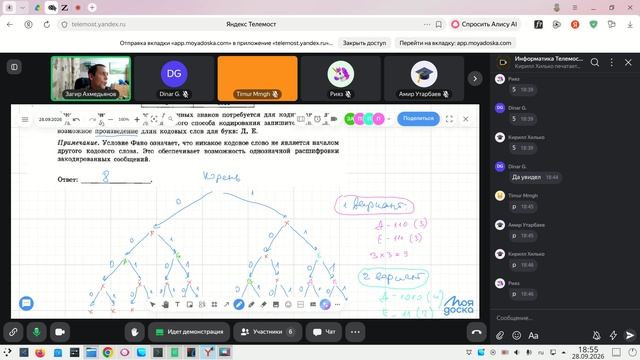
Task: Go back in browser
Action: (x=10, y=24)
